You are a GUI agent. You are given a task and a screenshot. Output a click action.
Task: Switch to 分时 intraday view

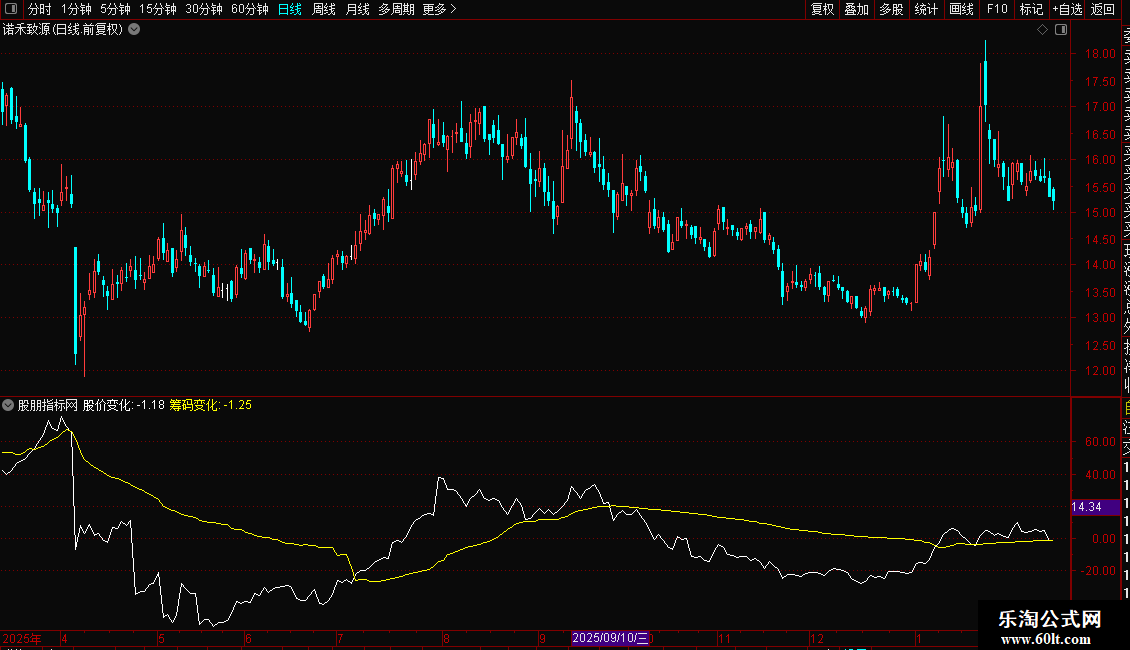[x=40, y=9]
